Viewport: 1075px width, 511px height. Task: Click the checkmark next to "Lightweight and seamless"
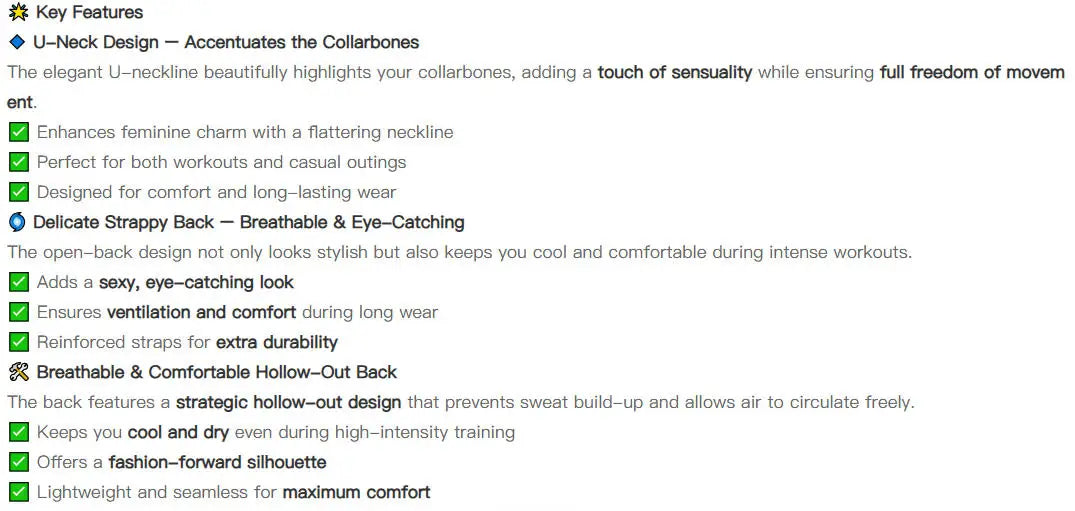coord(18,492)
